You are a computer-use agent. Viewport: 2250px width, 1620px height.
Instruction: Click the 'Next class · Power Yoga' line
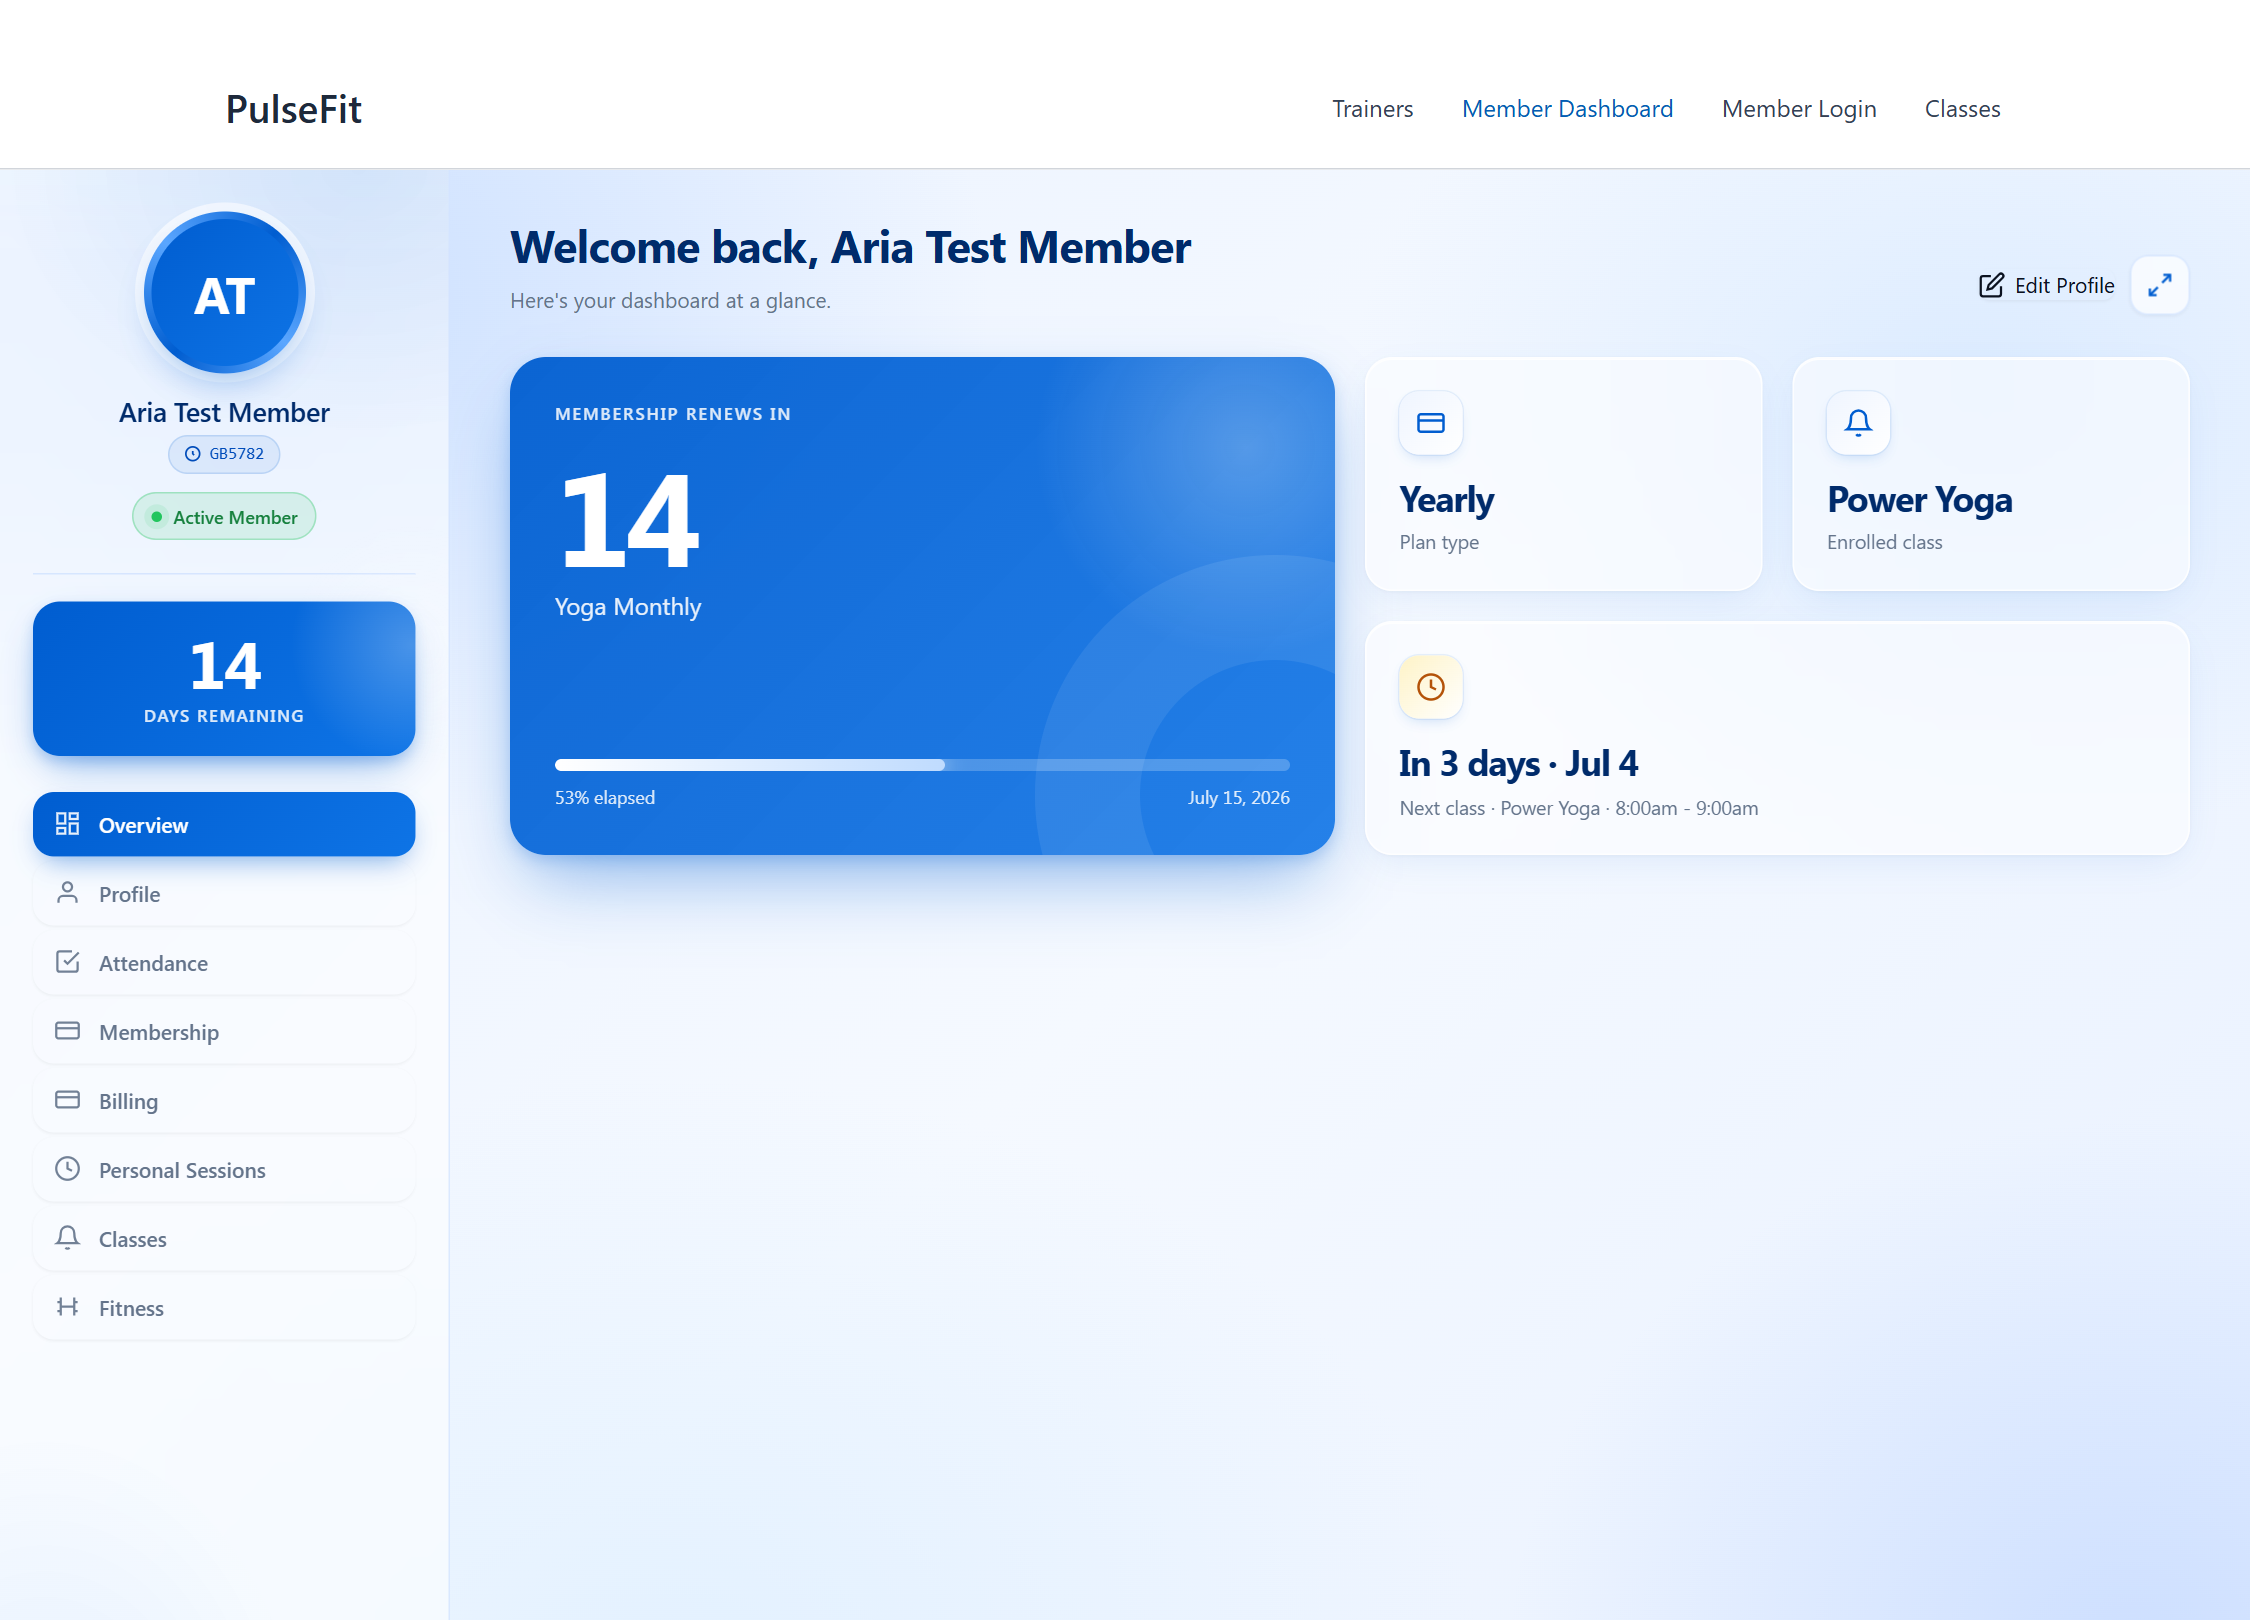coord(1579,808)
